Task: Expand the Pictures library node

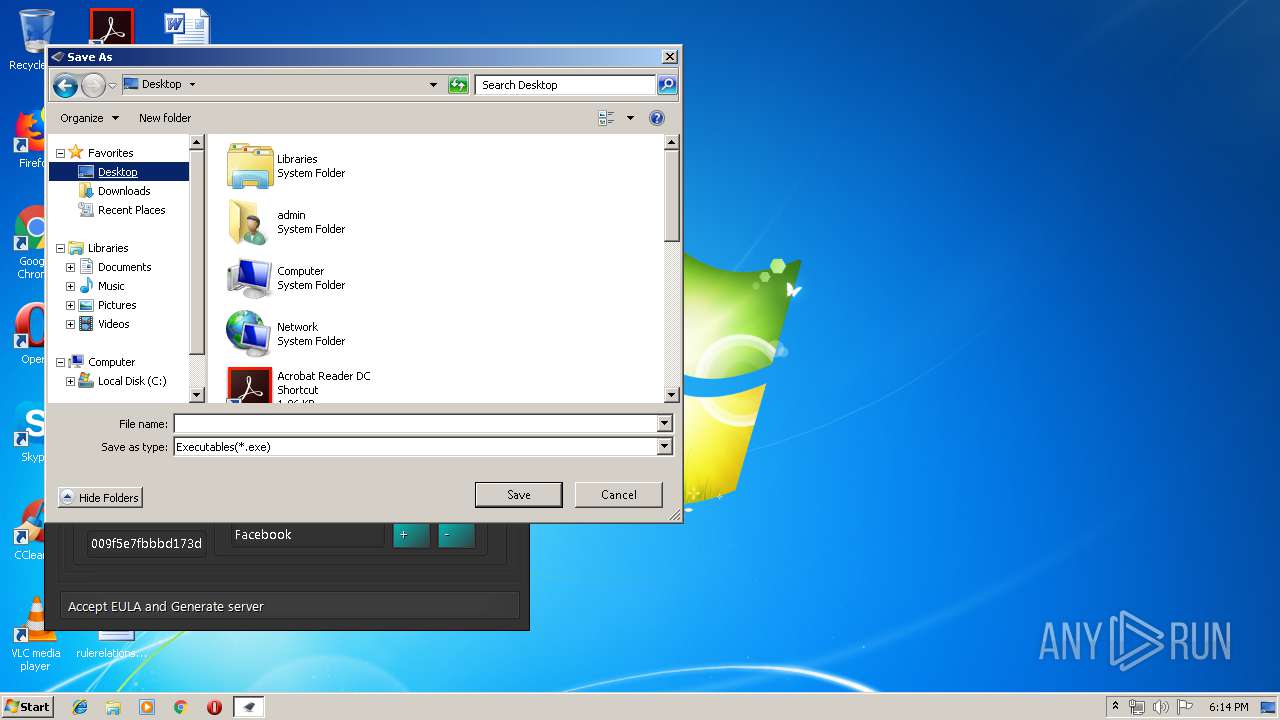Action: pyautogui.click(x=71, y=305)
